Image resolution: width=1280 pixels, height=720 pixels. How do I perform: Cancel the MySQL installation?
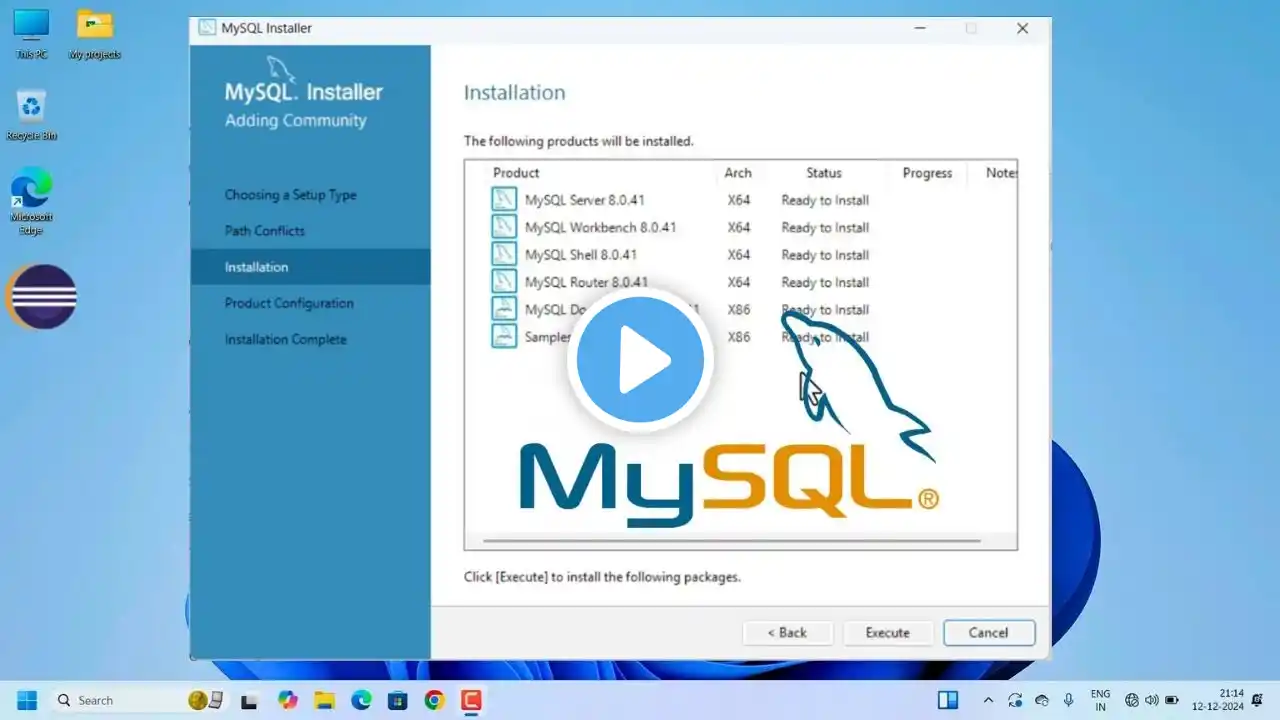point(989,632)
